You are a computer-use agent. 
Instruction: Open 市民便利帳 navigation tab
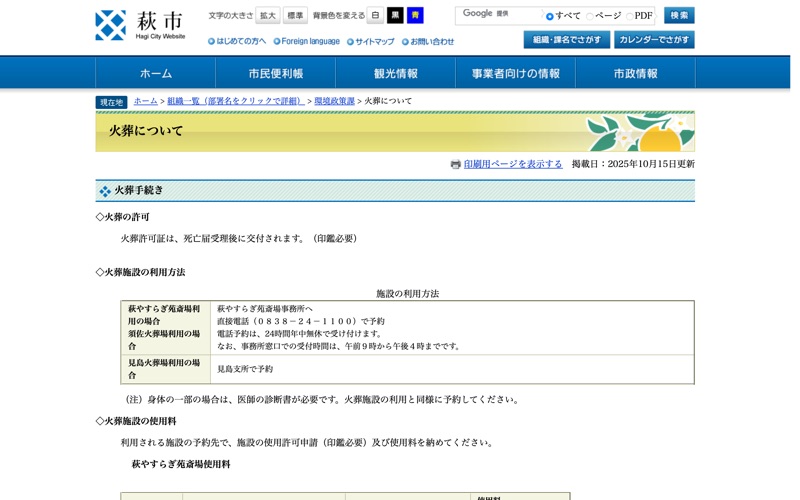pos(276,73)
